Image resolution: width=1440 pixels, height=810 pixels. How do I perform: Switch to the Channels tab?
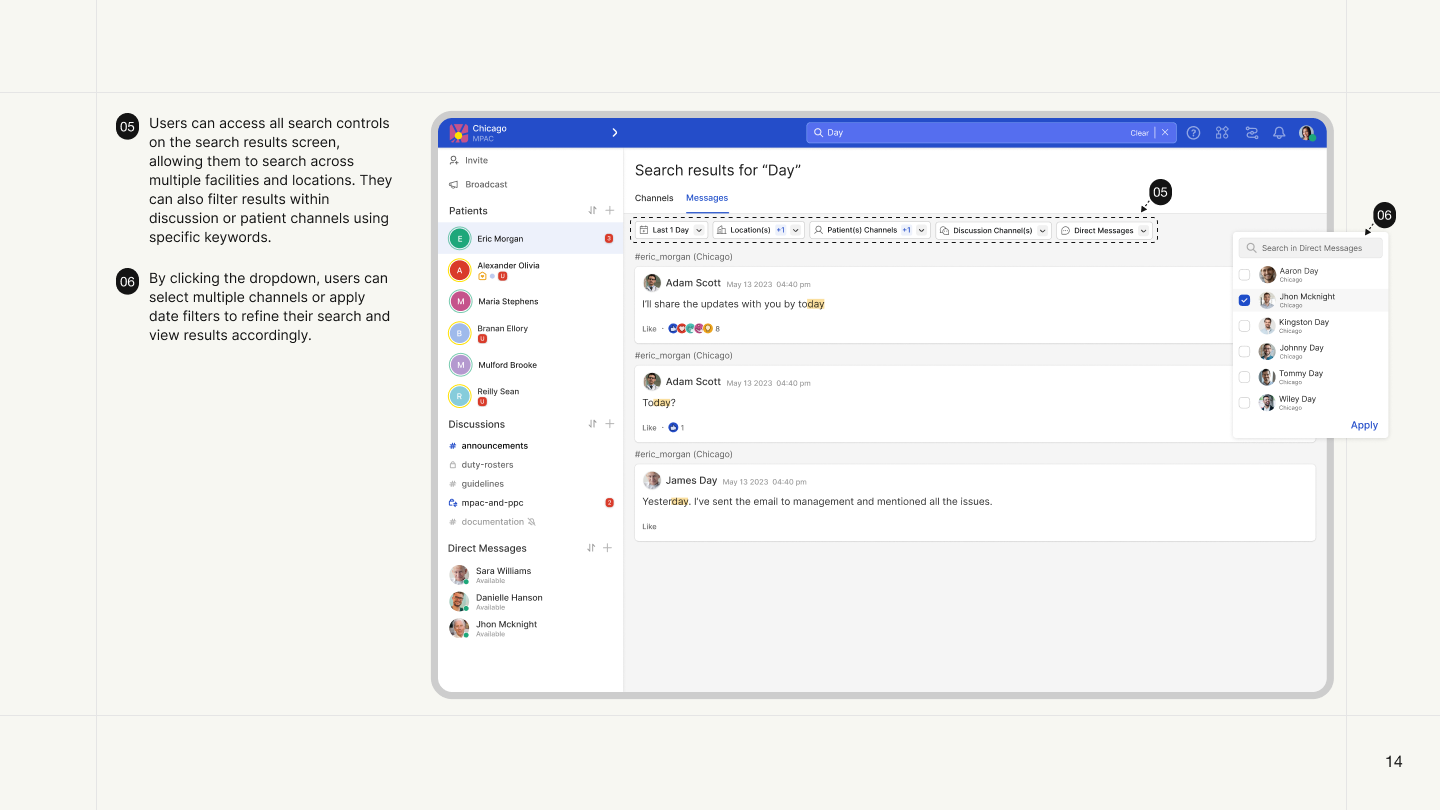[654, 198]
